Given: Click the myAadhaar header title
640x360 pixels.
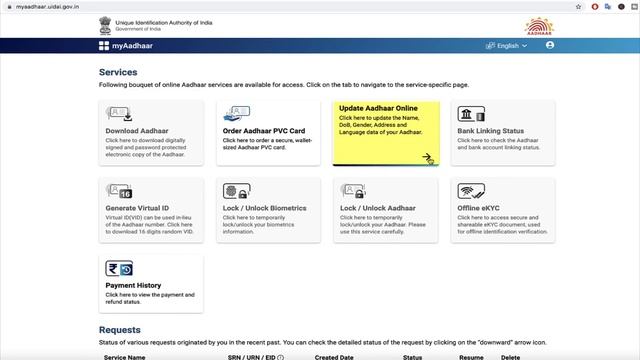Looking at the screenshot, I should point(132,46).
